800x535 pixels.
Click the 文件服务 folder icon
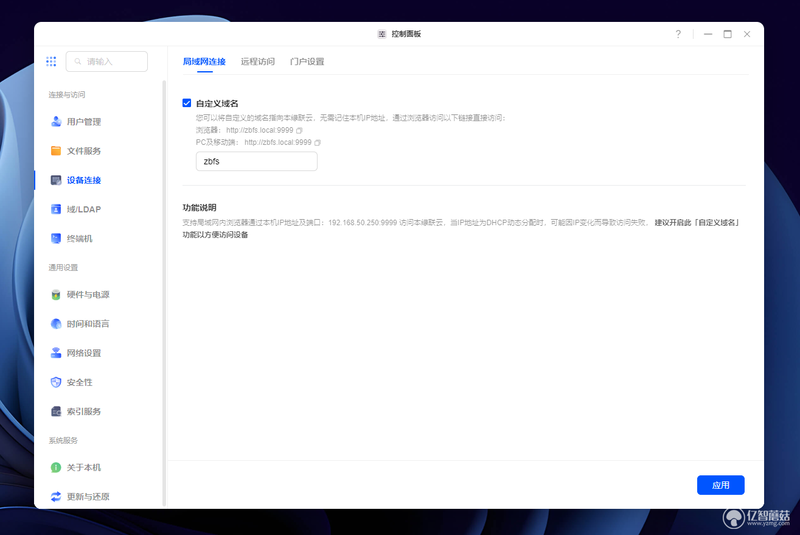pos(56,150)
